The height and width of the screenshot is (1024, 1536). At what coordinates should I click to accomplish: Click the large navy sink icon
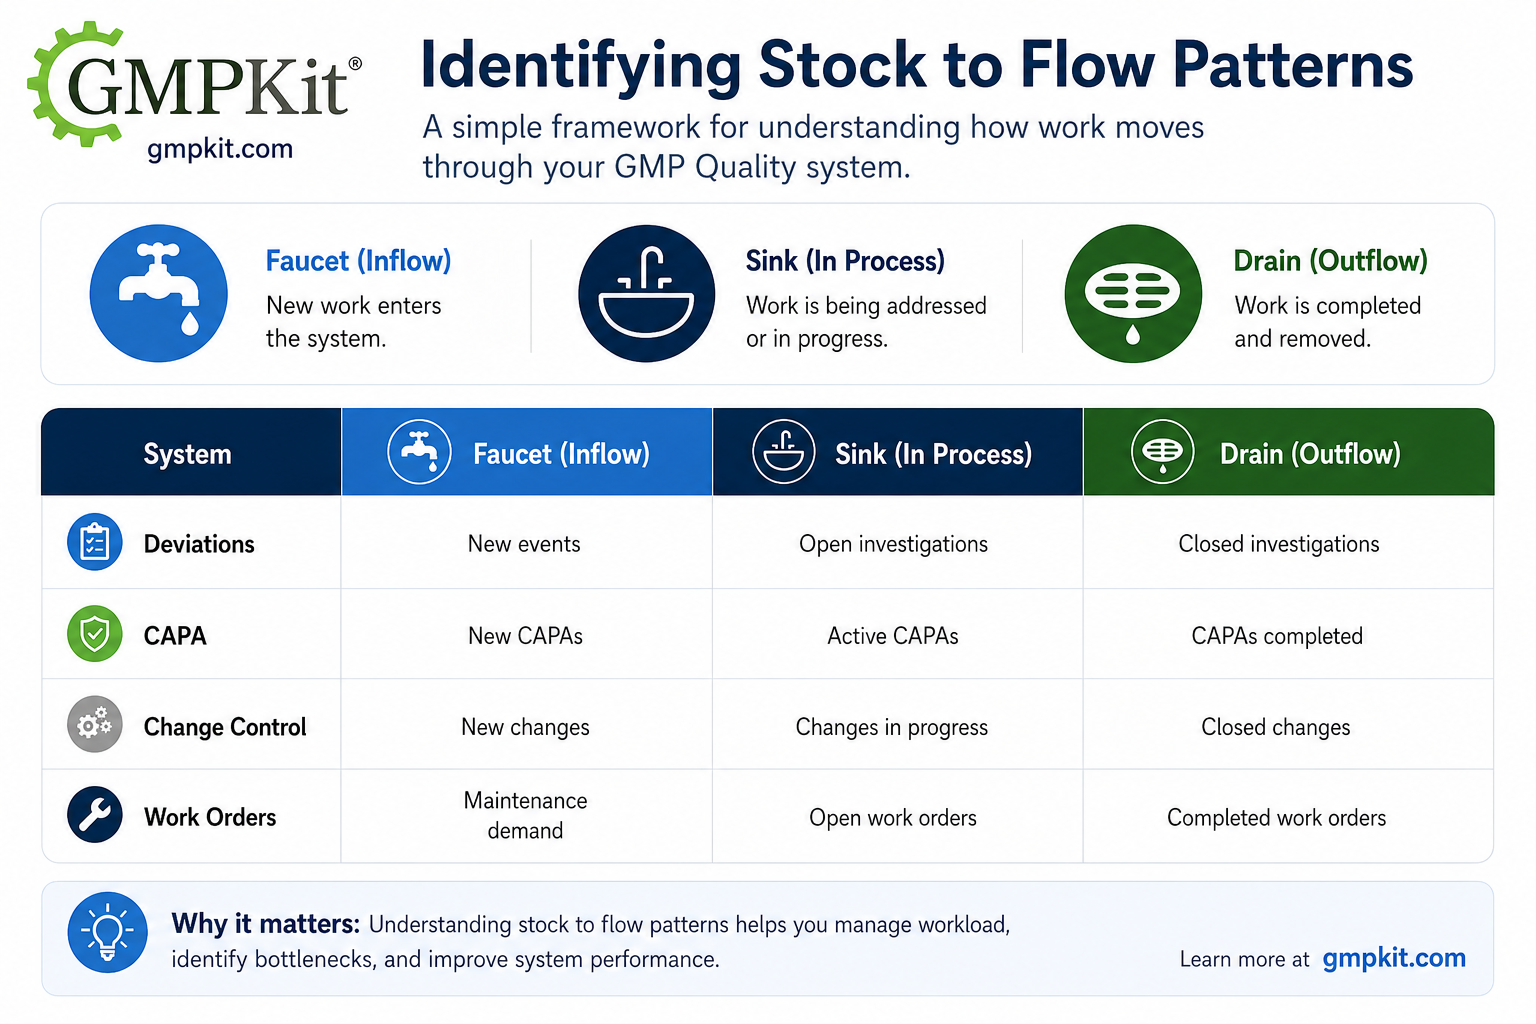pos(647,293)
